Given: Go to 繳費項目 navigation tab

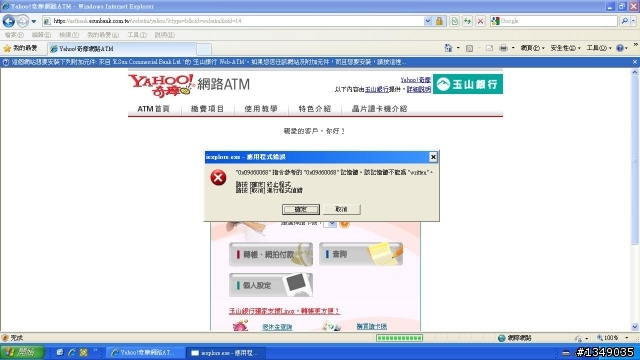Looking at the screenshot, I should pyautogui.click(x=207, y=109).
